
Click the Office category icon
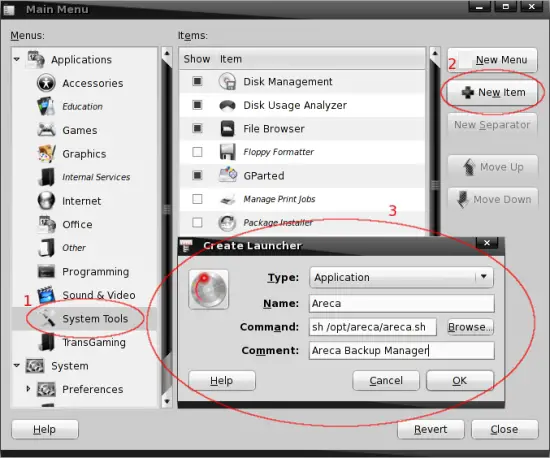click(46, 224)
